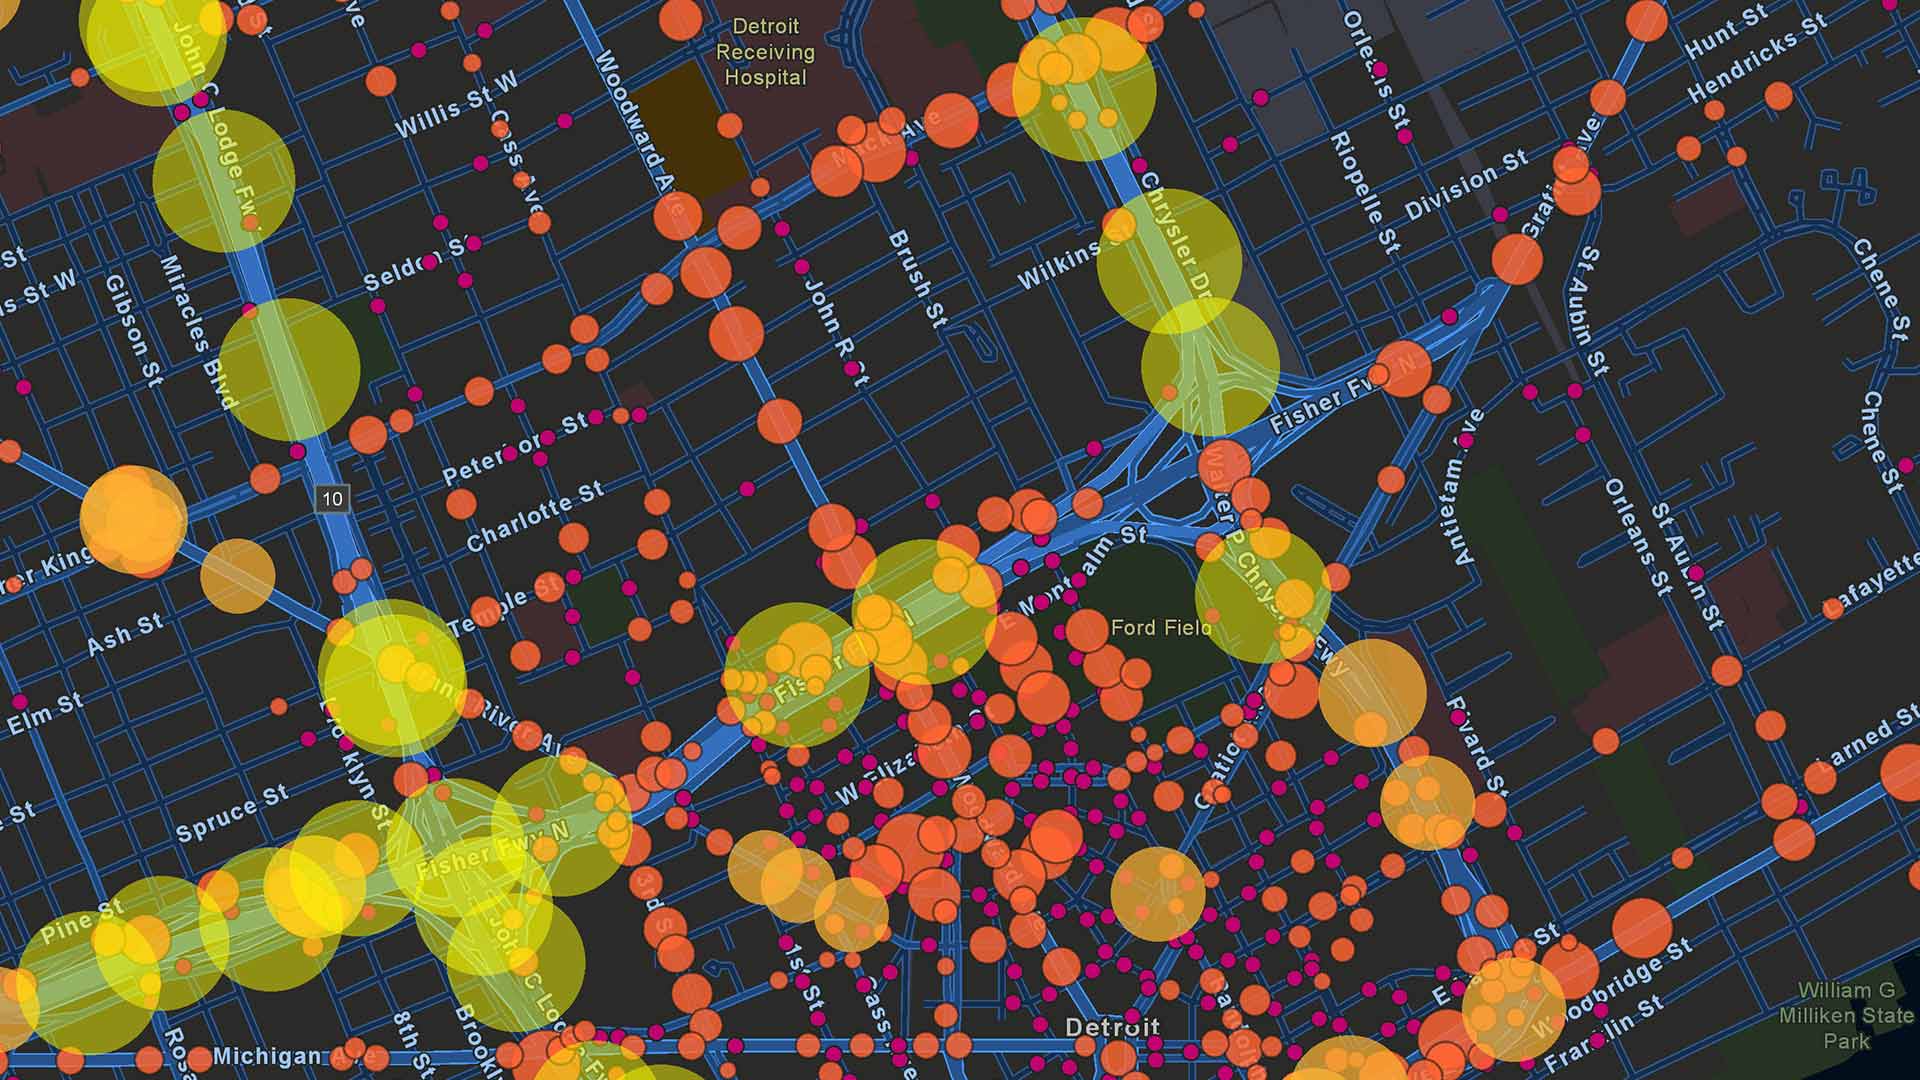Click the Ford Field label
This screenshot has height=1080, width=1920.
[1161, 628]
